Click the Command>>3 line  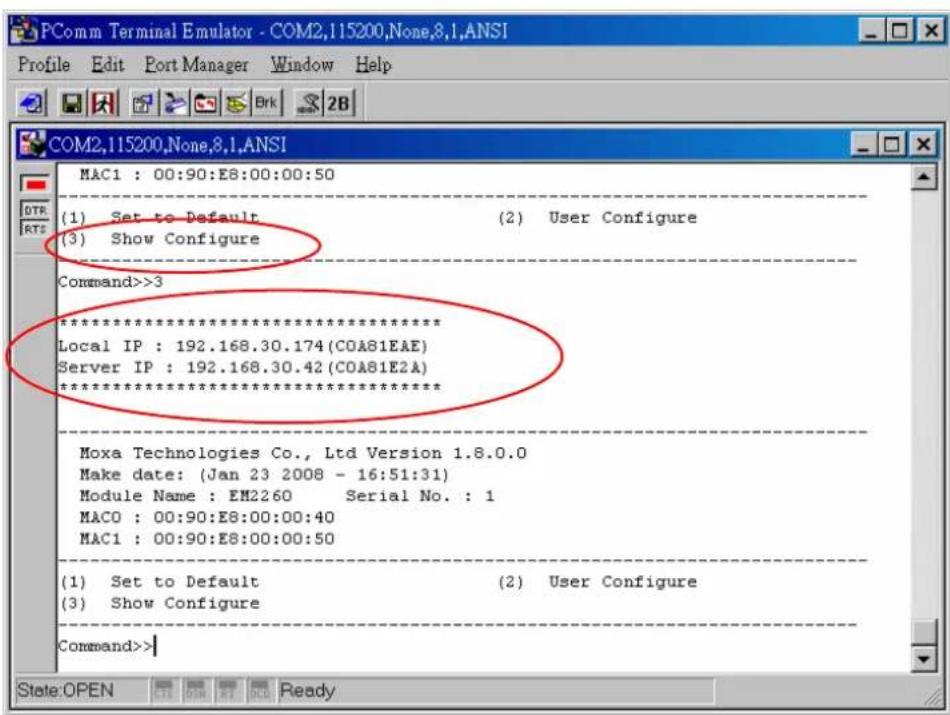[110, 282]
